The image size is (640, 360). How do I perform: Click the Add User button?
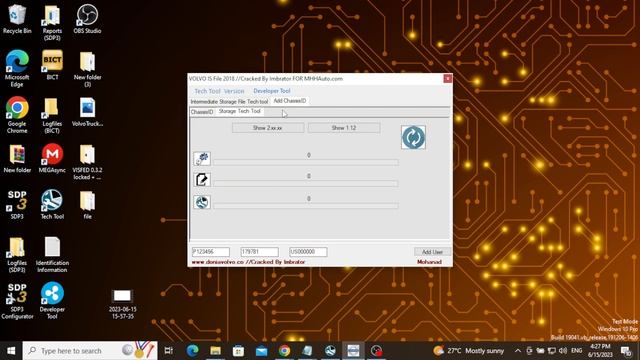[x=432, y=252]
